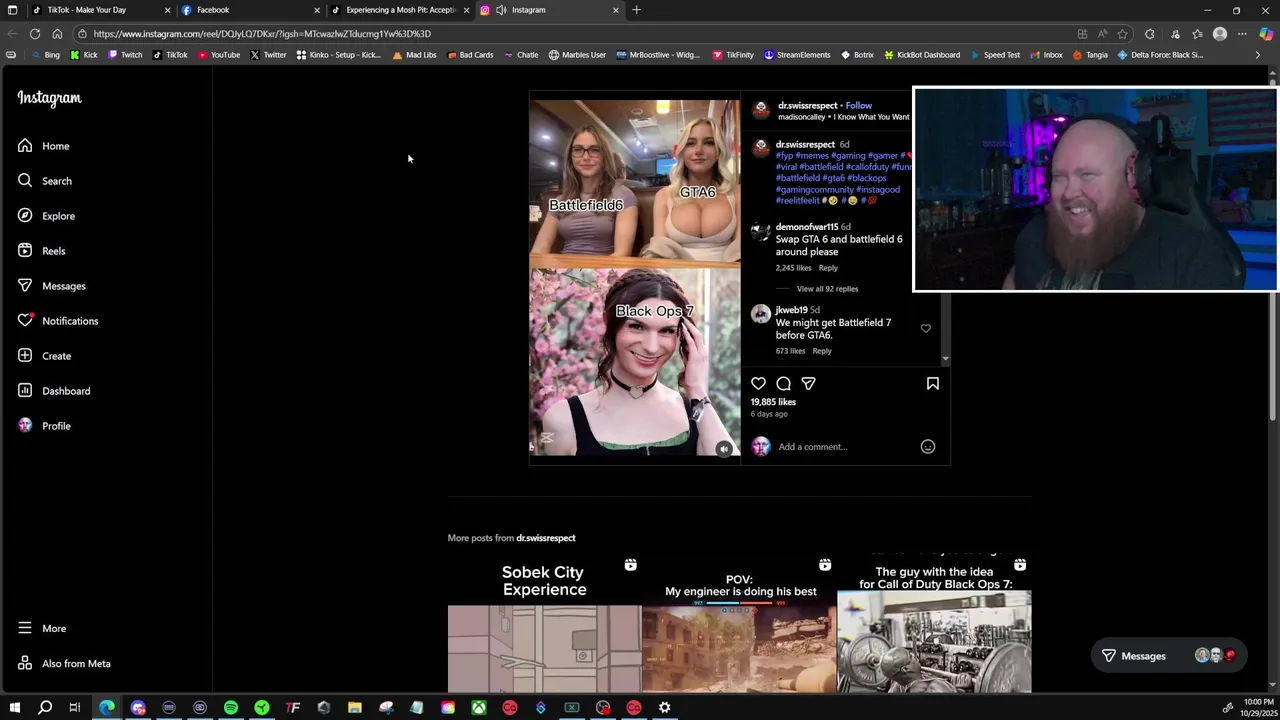This screenshot has width=1280, height=720.
Task: Reply to jkweb19's comment
Action: pyautogui.click(x=821, y=351)
